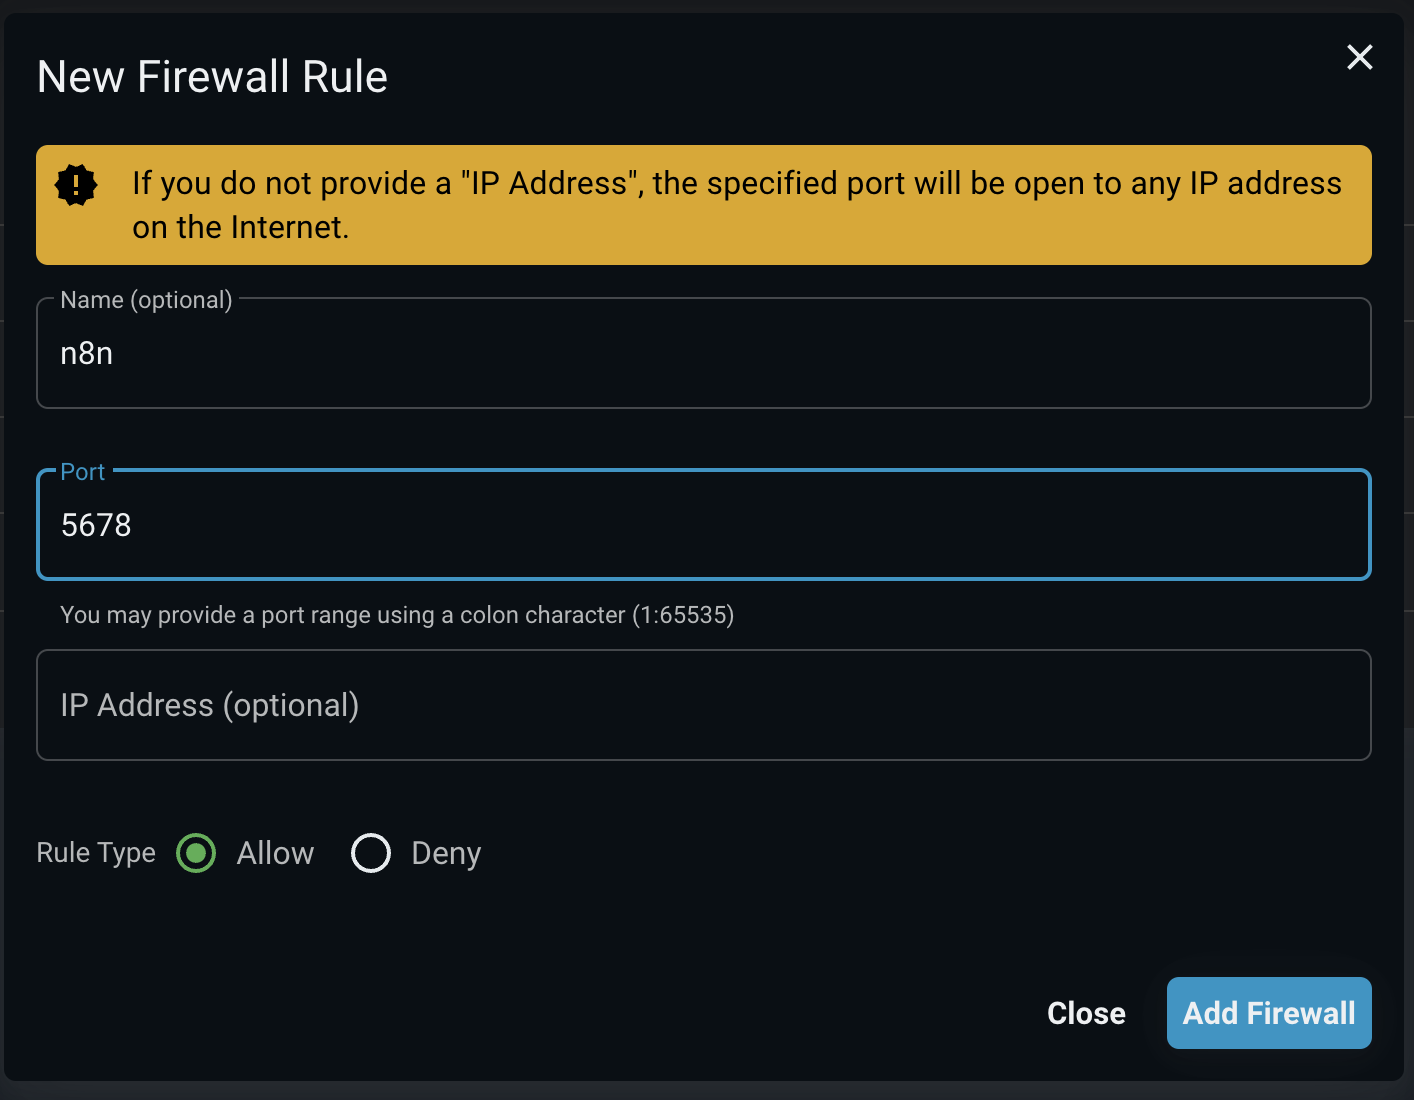Viewport: 1414px width, 1100px height.
Task: Click the blue "Port" floating label
Action: [x=83, y=472]
